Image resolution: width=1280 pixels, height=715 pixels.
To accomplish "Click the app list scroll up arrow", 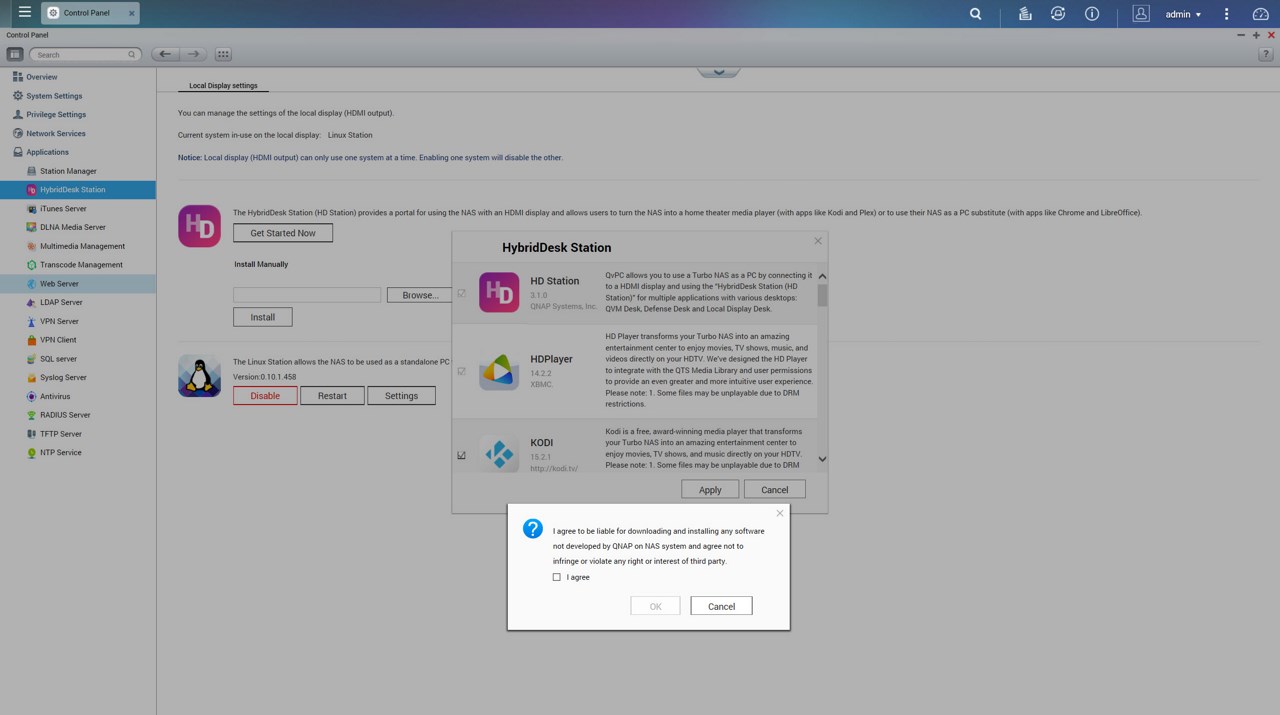I will [x=822, y=276].
